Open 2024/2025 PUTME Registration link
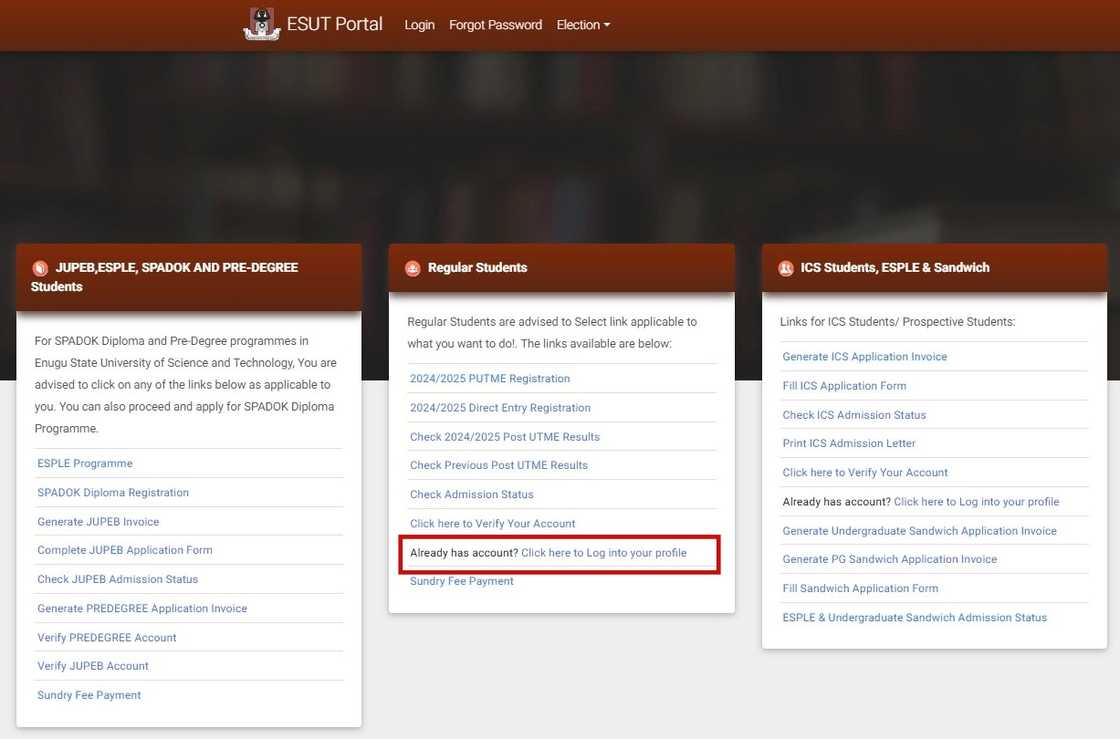This screenshot has height=739, width=1120. tap(490, 379)
